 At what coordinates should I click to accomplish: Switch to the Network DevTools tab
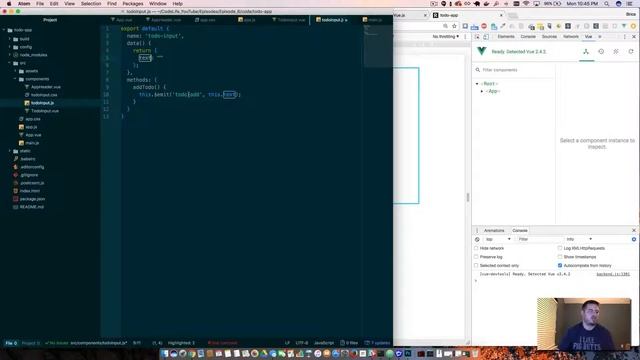tap(571, 37)
